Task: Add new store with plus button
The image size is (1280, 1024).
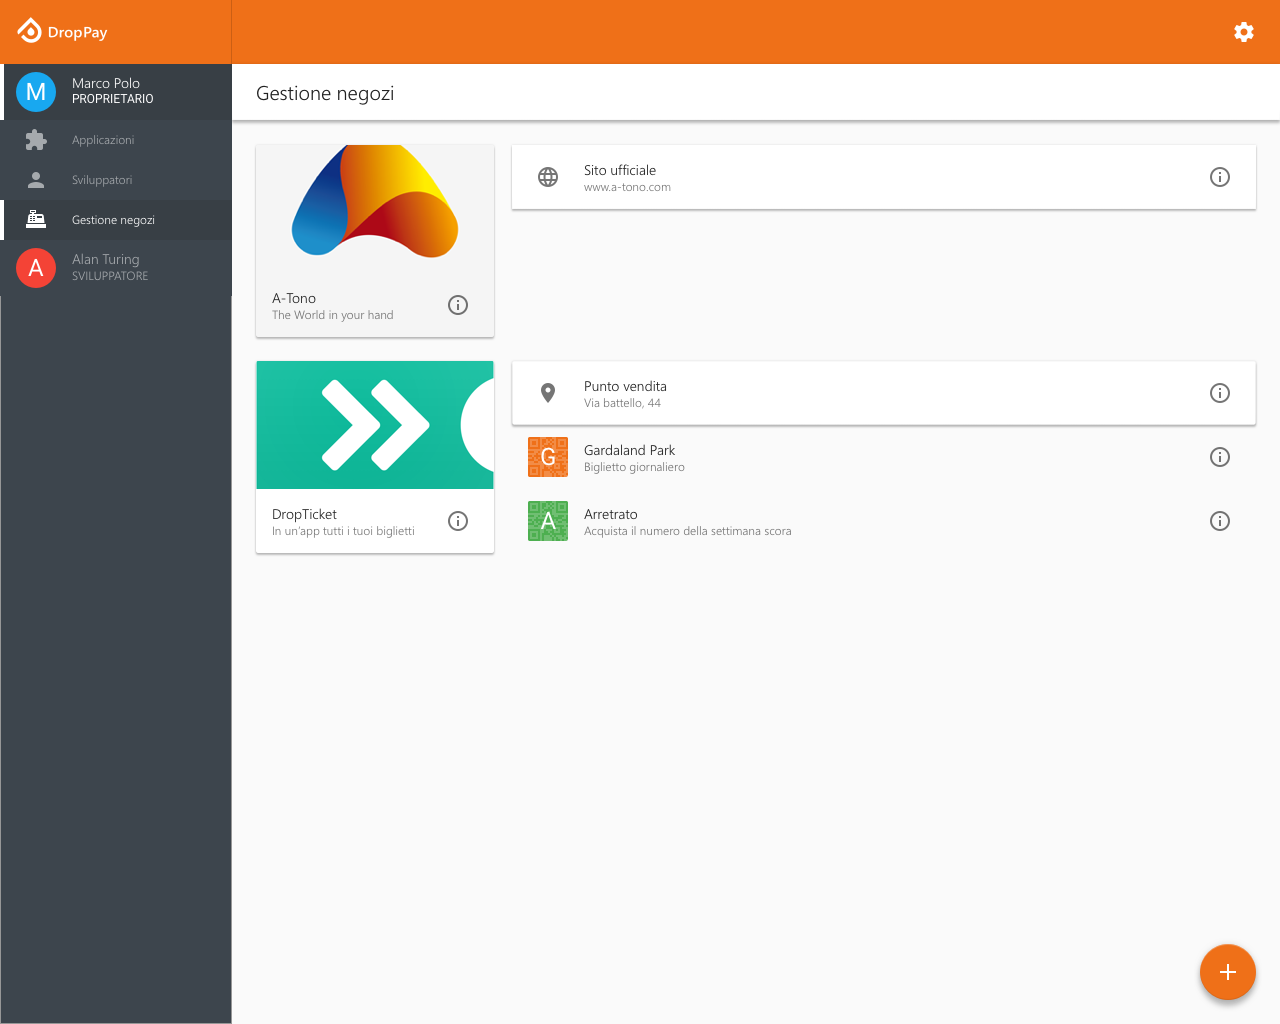Action: 1228,972
